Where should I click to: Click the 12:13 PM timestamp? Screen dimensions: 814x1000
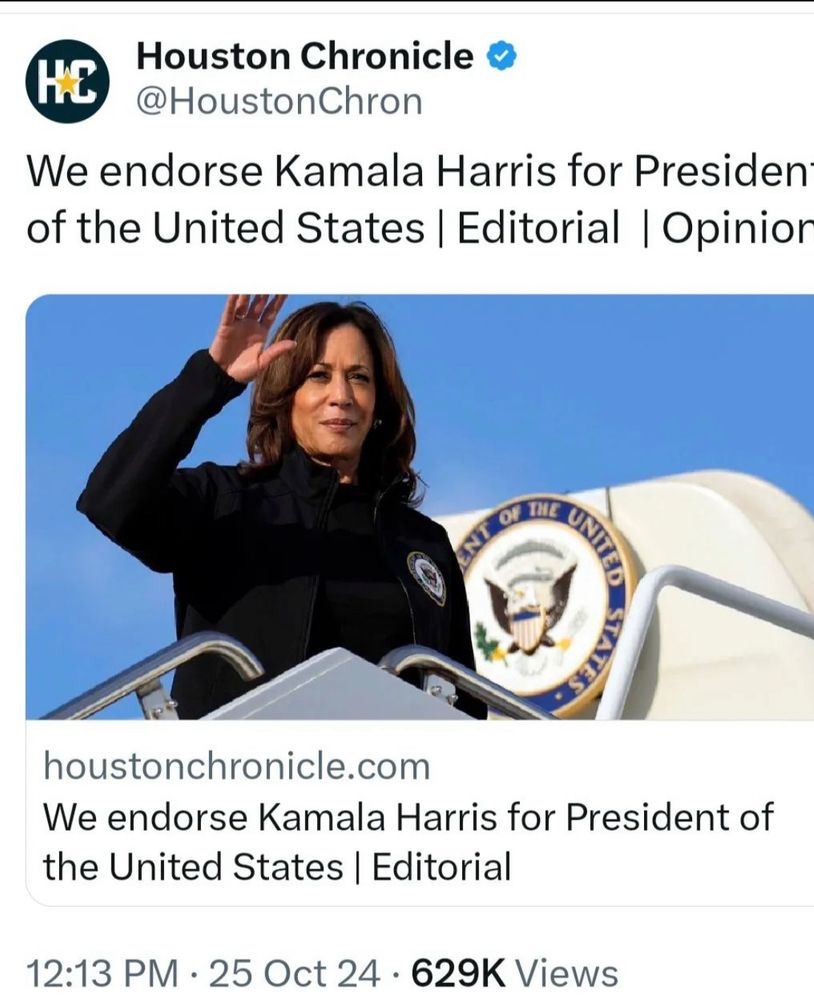click(x=103, y=973)
